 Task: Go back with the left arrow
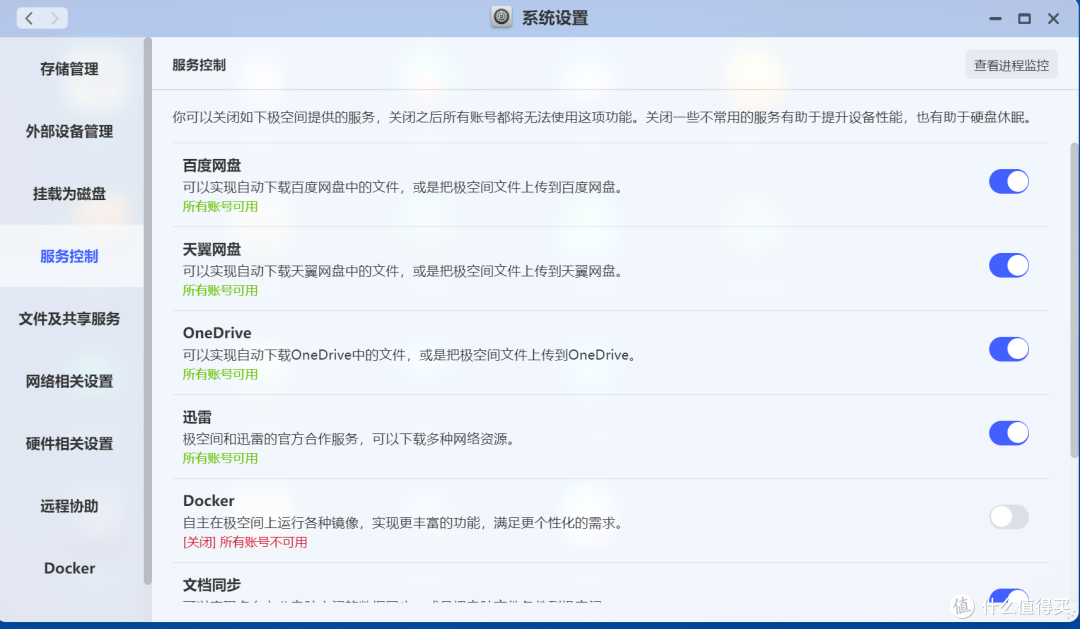[x=29, y=19]
